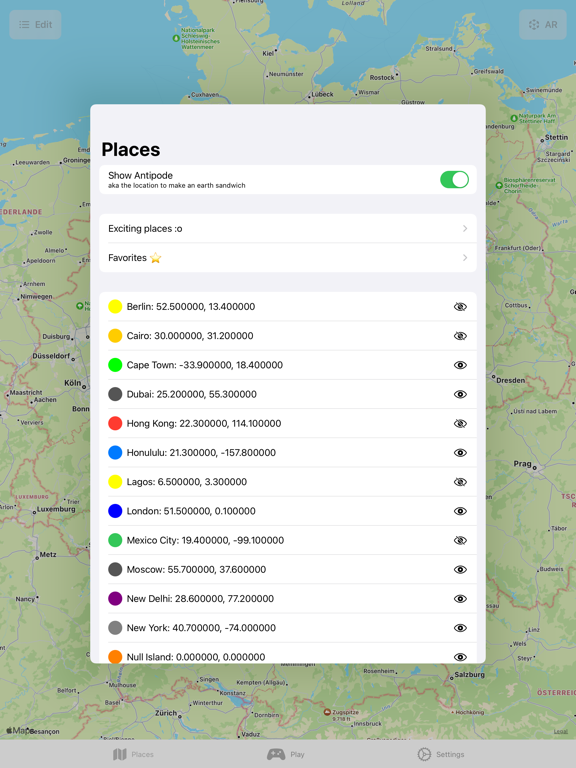Viewport: 576px width, 768px height.
Task: Select the Berlin: 52.500000, 13.400000 row
Action: coord(288,307)
